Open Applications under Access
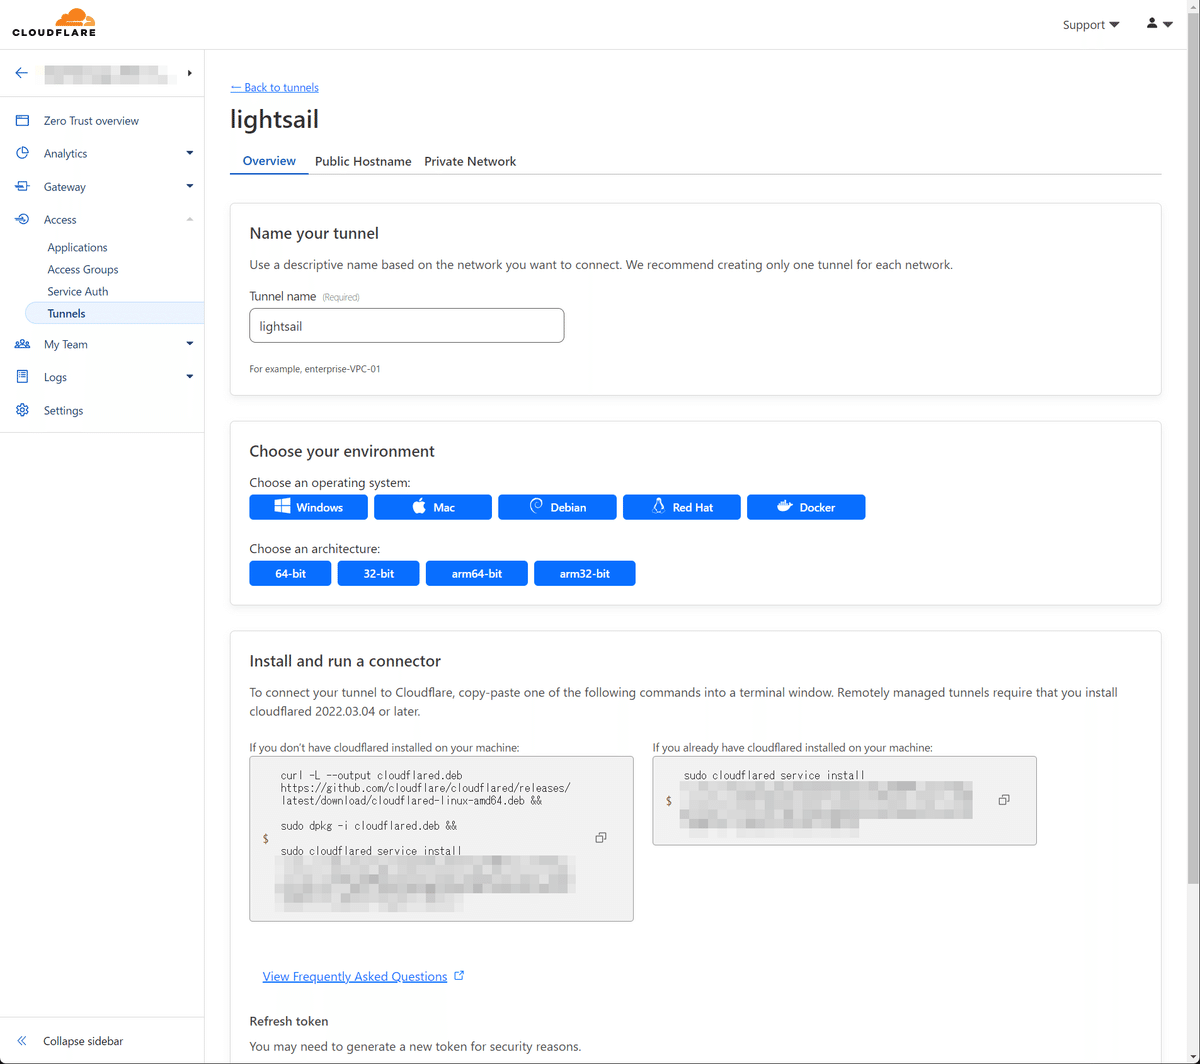 (77, 248)
